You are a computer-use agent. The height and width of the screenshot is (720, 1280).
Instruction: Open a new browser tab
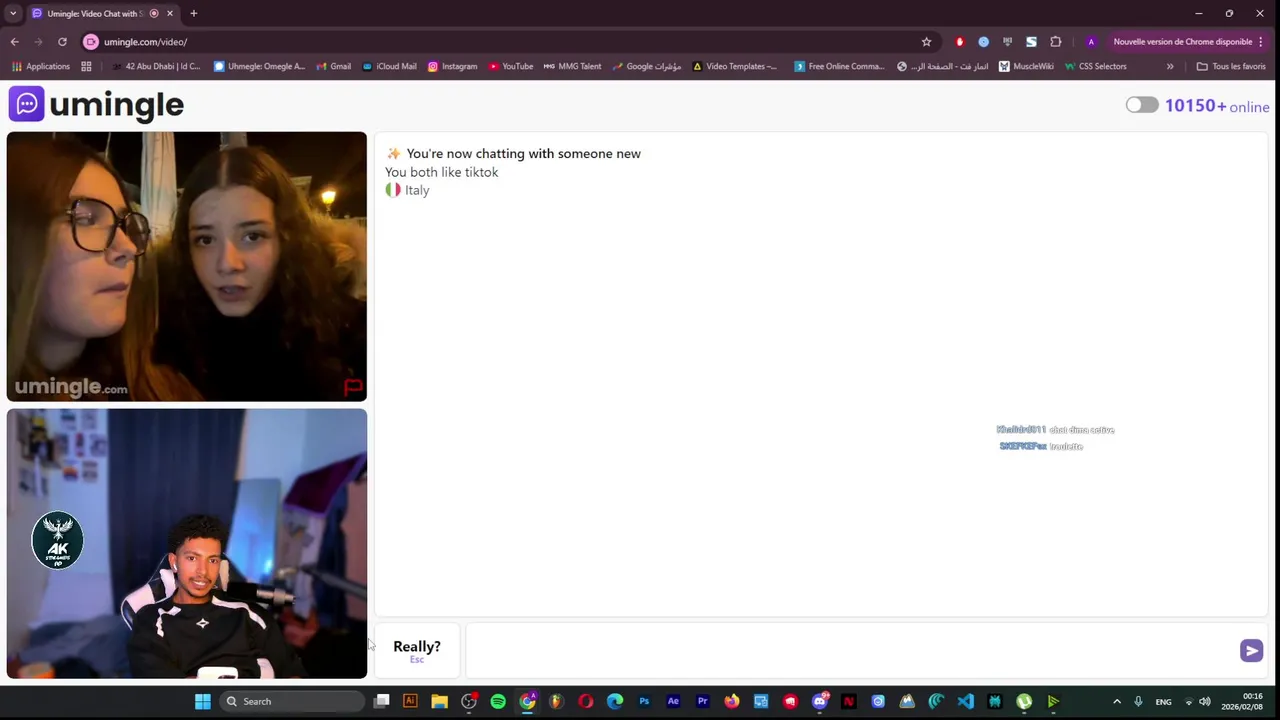click(x=193, y=13)
